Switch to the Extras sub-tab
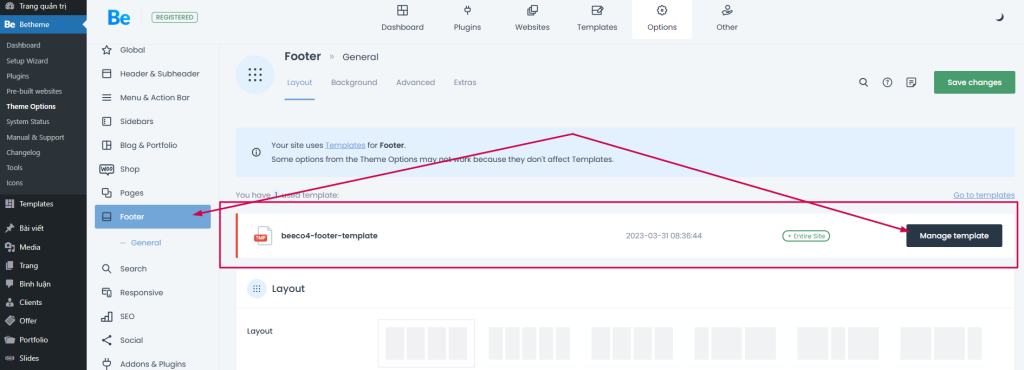 pos(465,82)
